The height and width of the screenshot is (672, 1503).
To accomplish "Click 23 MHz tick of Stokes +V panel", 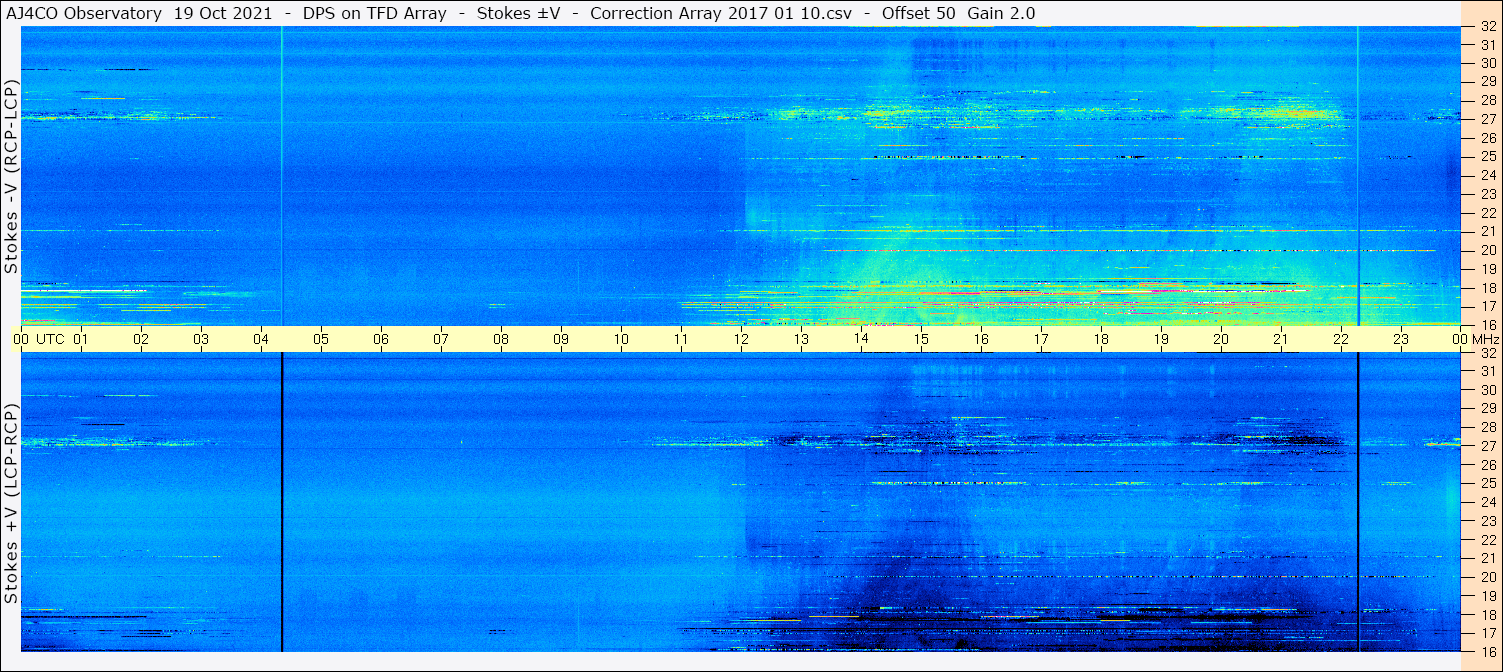I will pyautogui.click(x=1487, y=521).
